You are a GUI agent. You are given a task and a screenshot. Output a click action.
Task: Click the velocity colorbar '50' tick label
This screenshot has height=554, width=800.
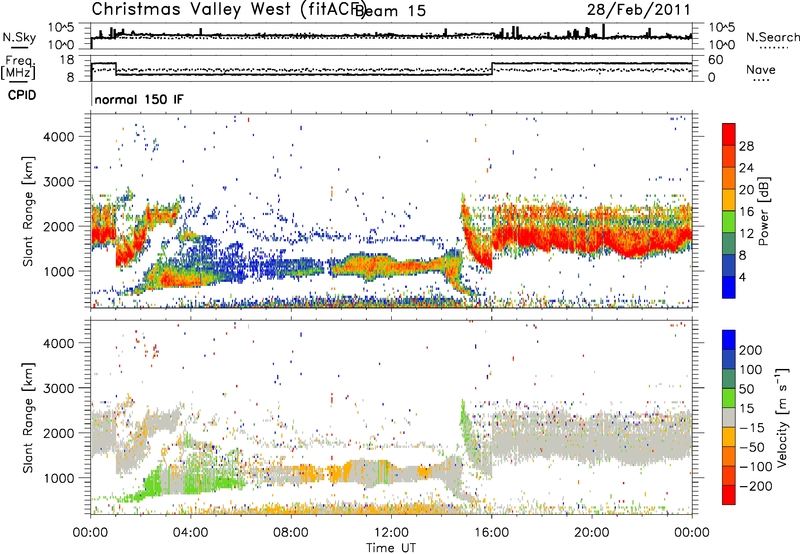click(746, 389)
